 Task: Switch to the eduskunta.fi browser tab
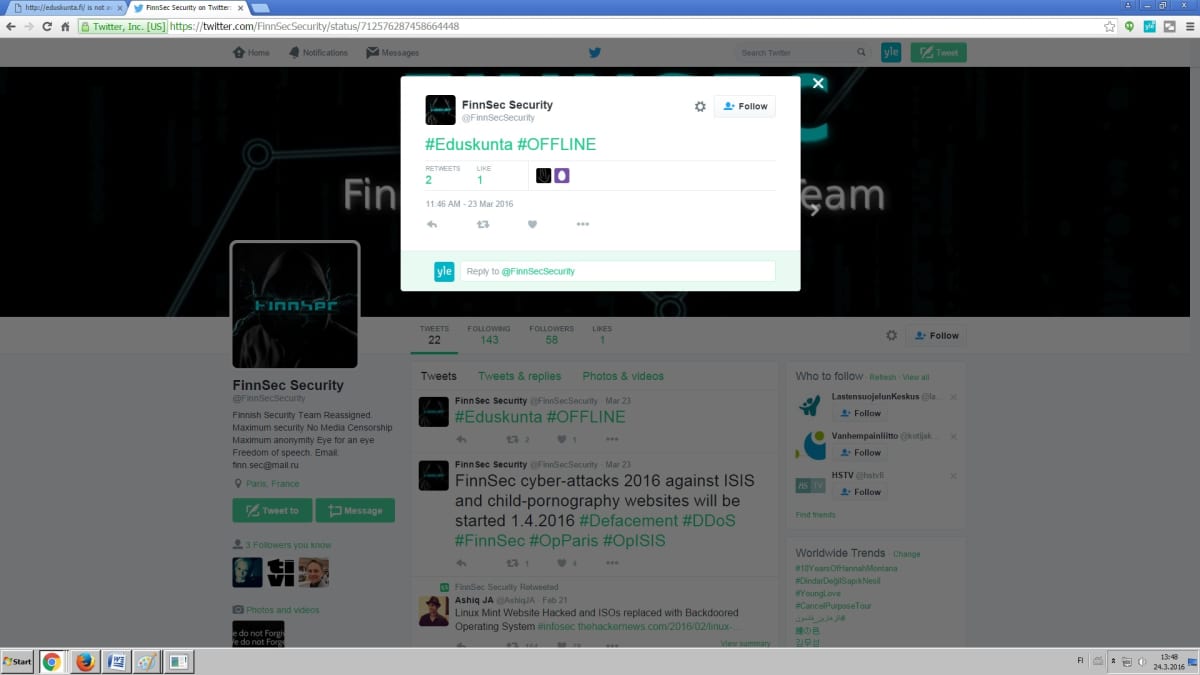pyautogui.click(x=66, y=8)
